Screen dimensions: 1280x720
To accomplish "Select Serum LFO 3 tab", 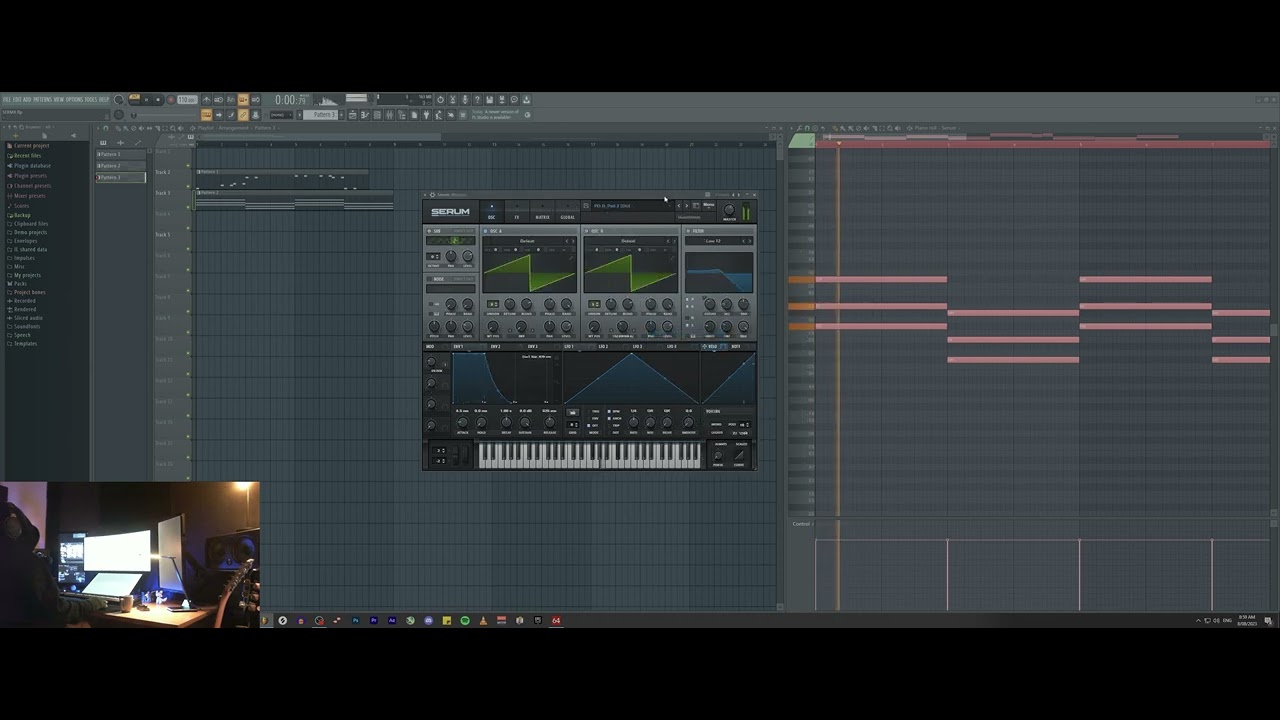I will click(637, 346).
